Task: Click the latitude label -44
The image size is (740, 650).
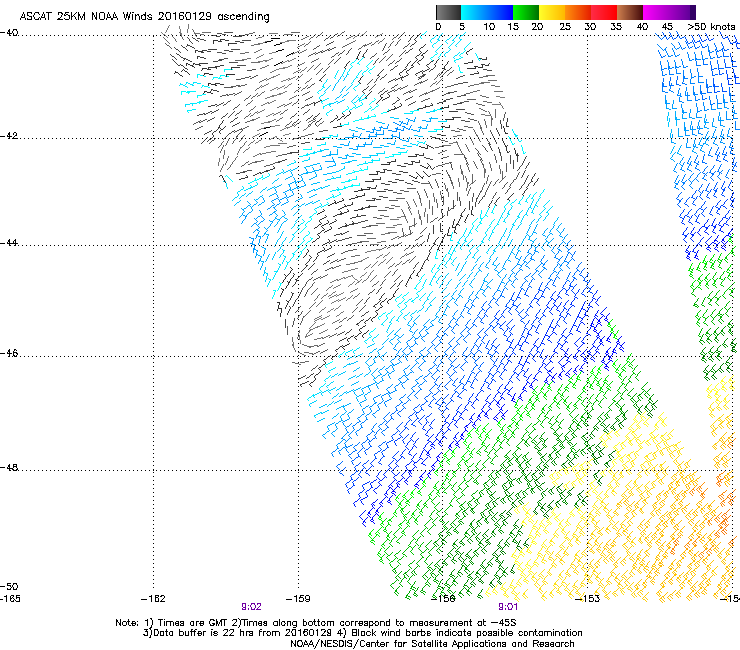Action: click(x=9, y=243)
